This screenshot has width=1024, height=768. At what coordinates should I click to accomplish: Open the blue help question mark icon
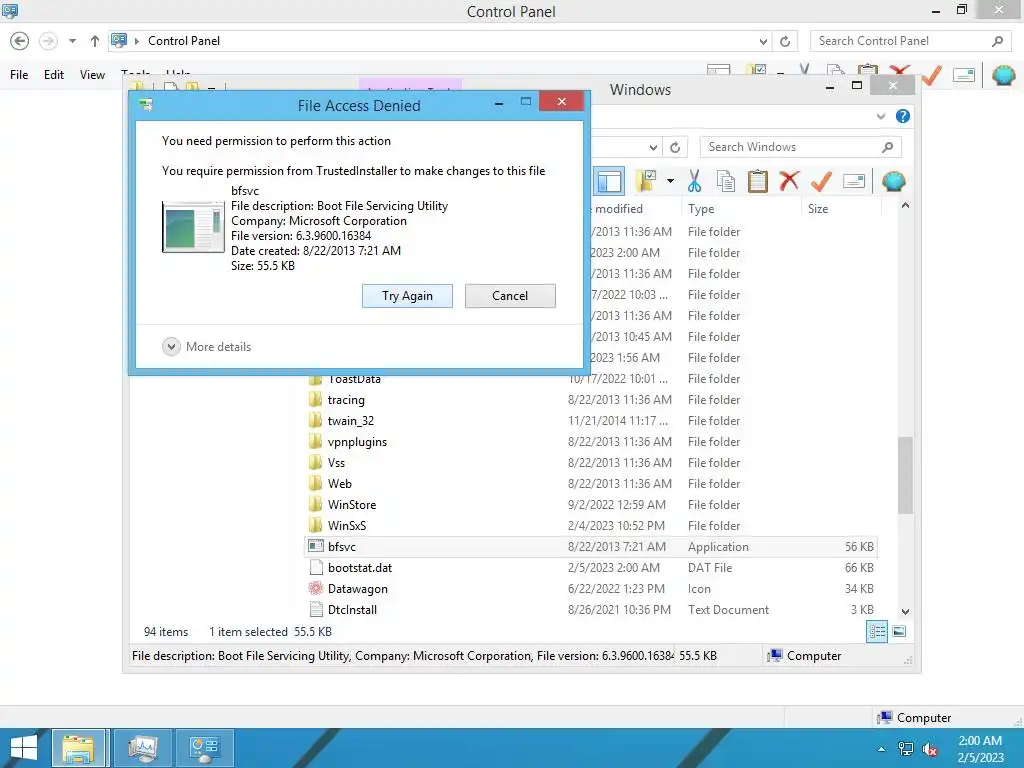tap(903, 116)
